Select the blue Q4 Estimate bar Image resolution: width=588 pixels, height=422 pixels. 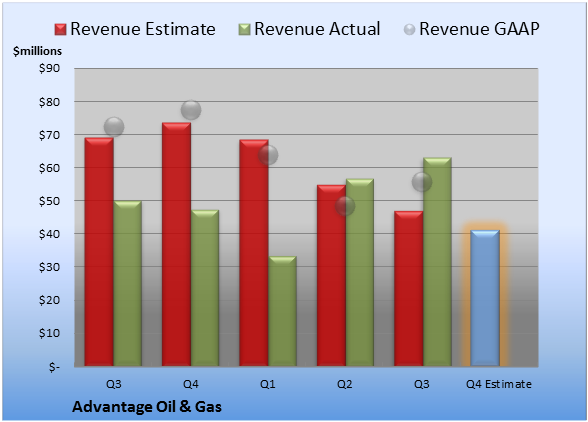point(485,298)
